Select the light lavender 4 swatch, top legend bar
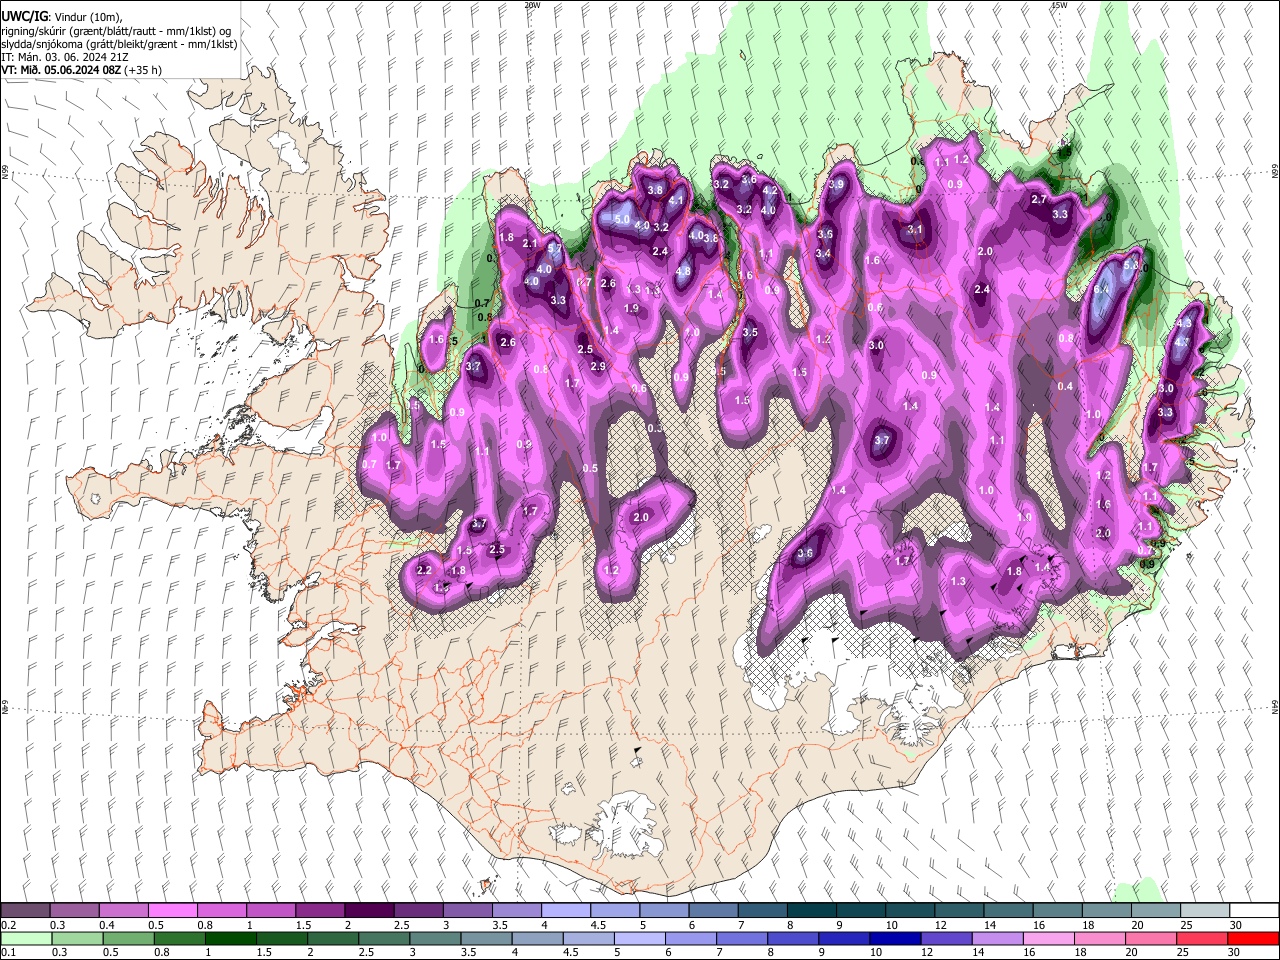 tap(565, 911)
